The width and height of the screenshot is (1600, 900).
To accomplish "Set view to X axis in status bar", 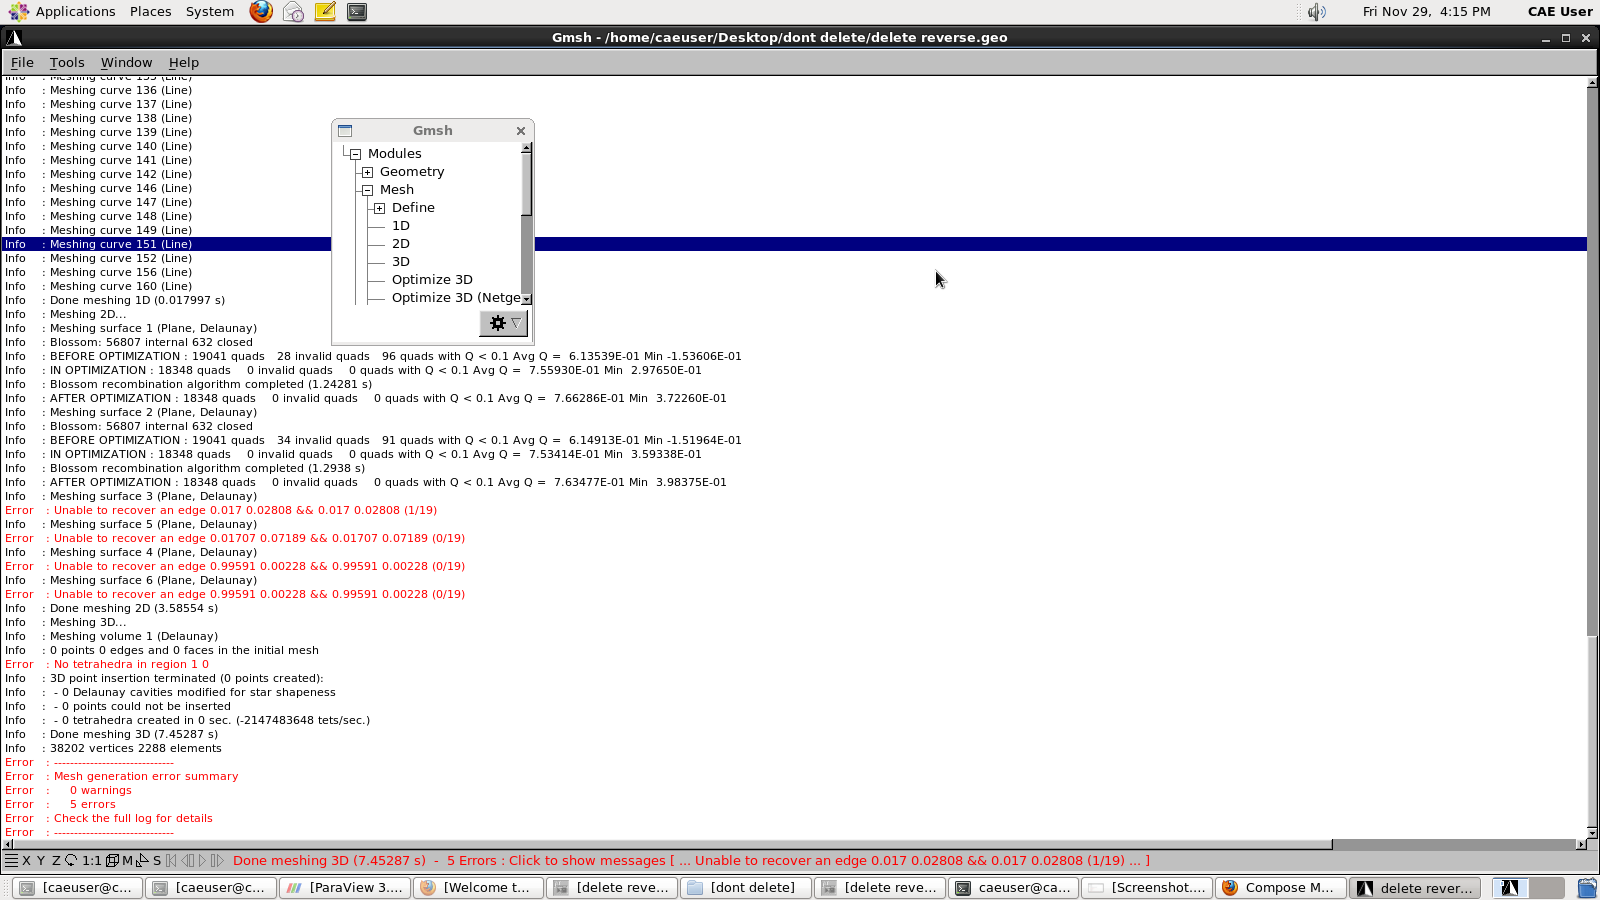I will [x=27, y=860].
